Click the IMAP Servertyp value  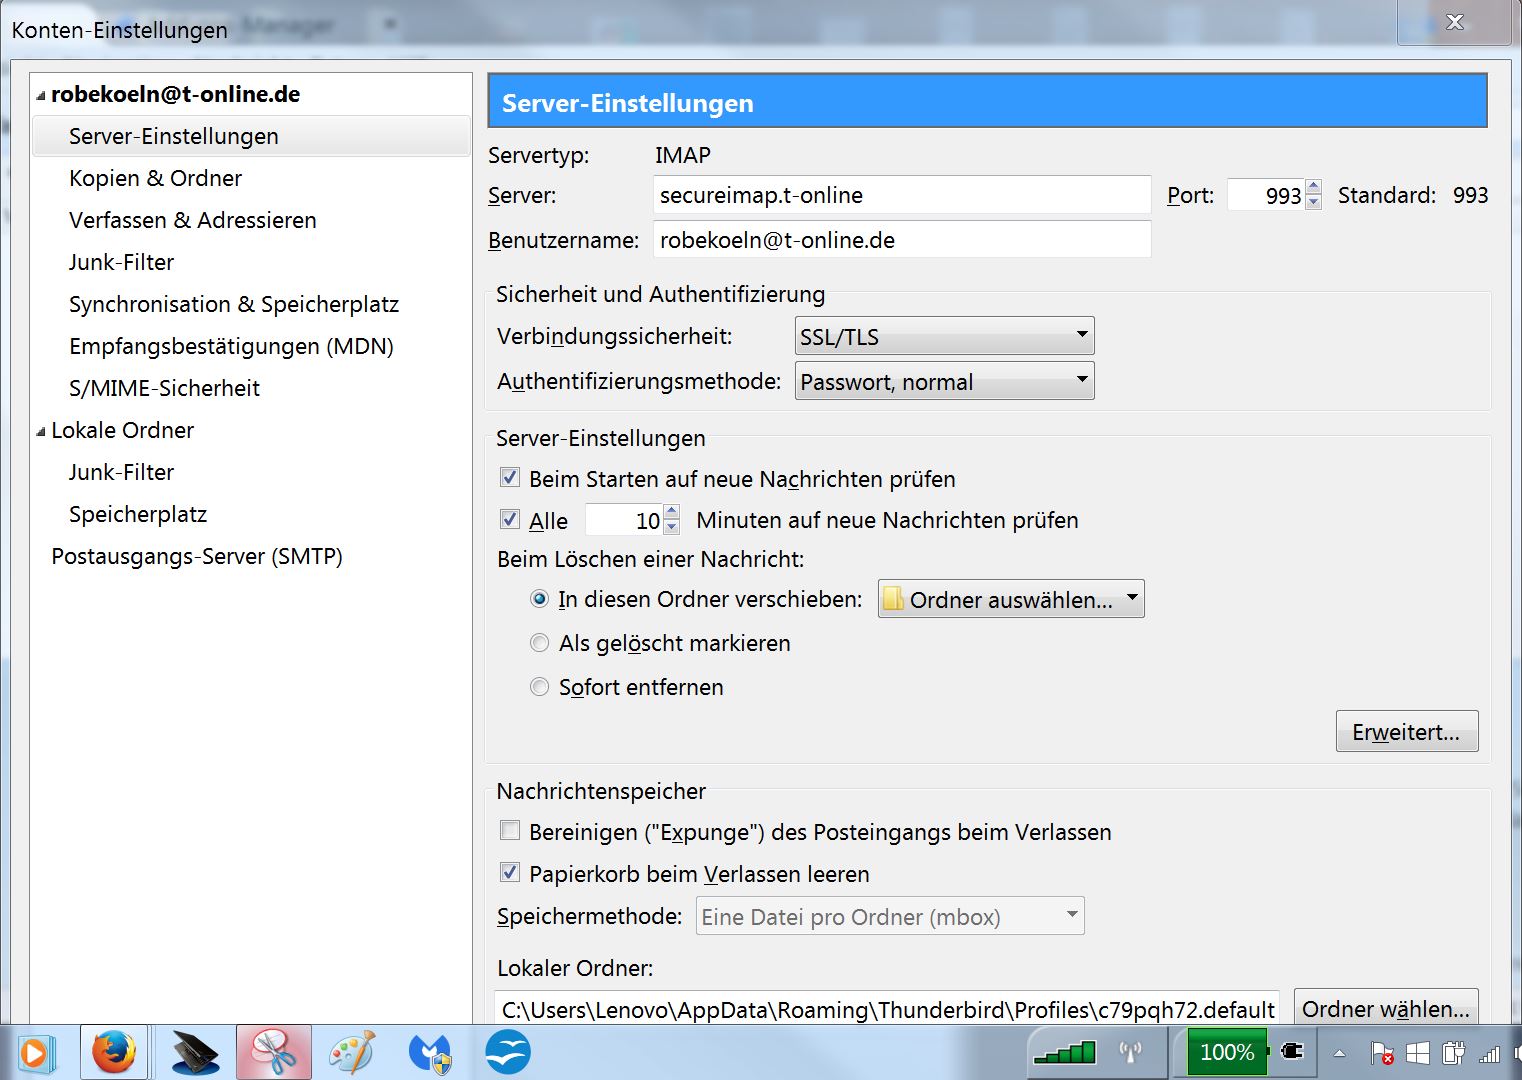(683, 155)
